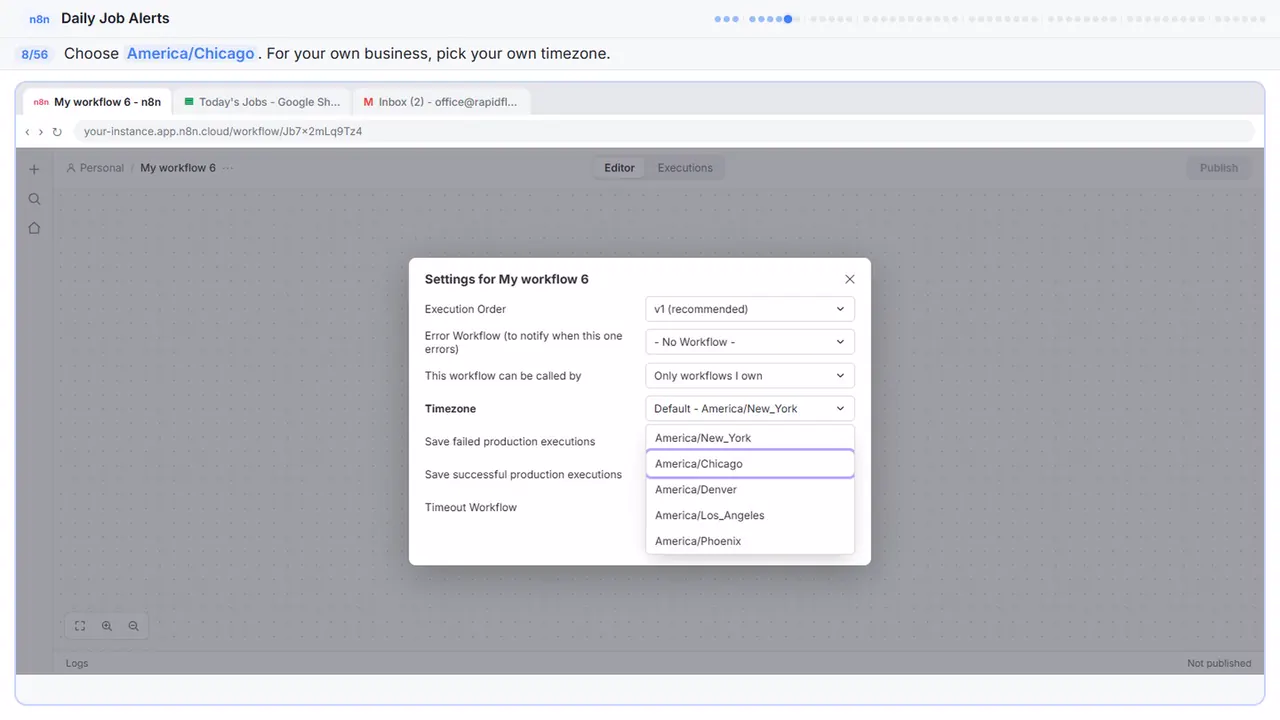Close the workflow settings dialog
This screenshot has height=720, width=1280.
click(850, 280)
